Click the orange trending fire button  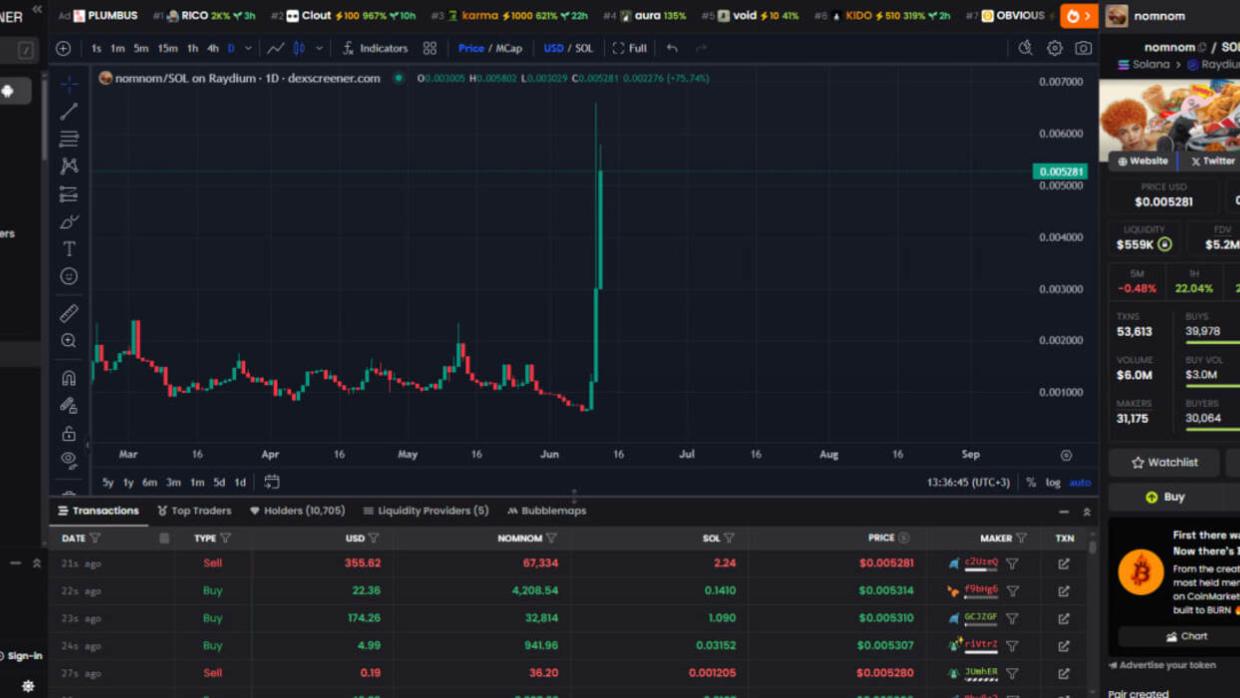click(1078, 16)
